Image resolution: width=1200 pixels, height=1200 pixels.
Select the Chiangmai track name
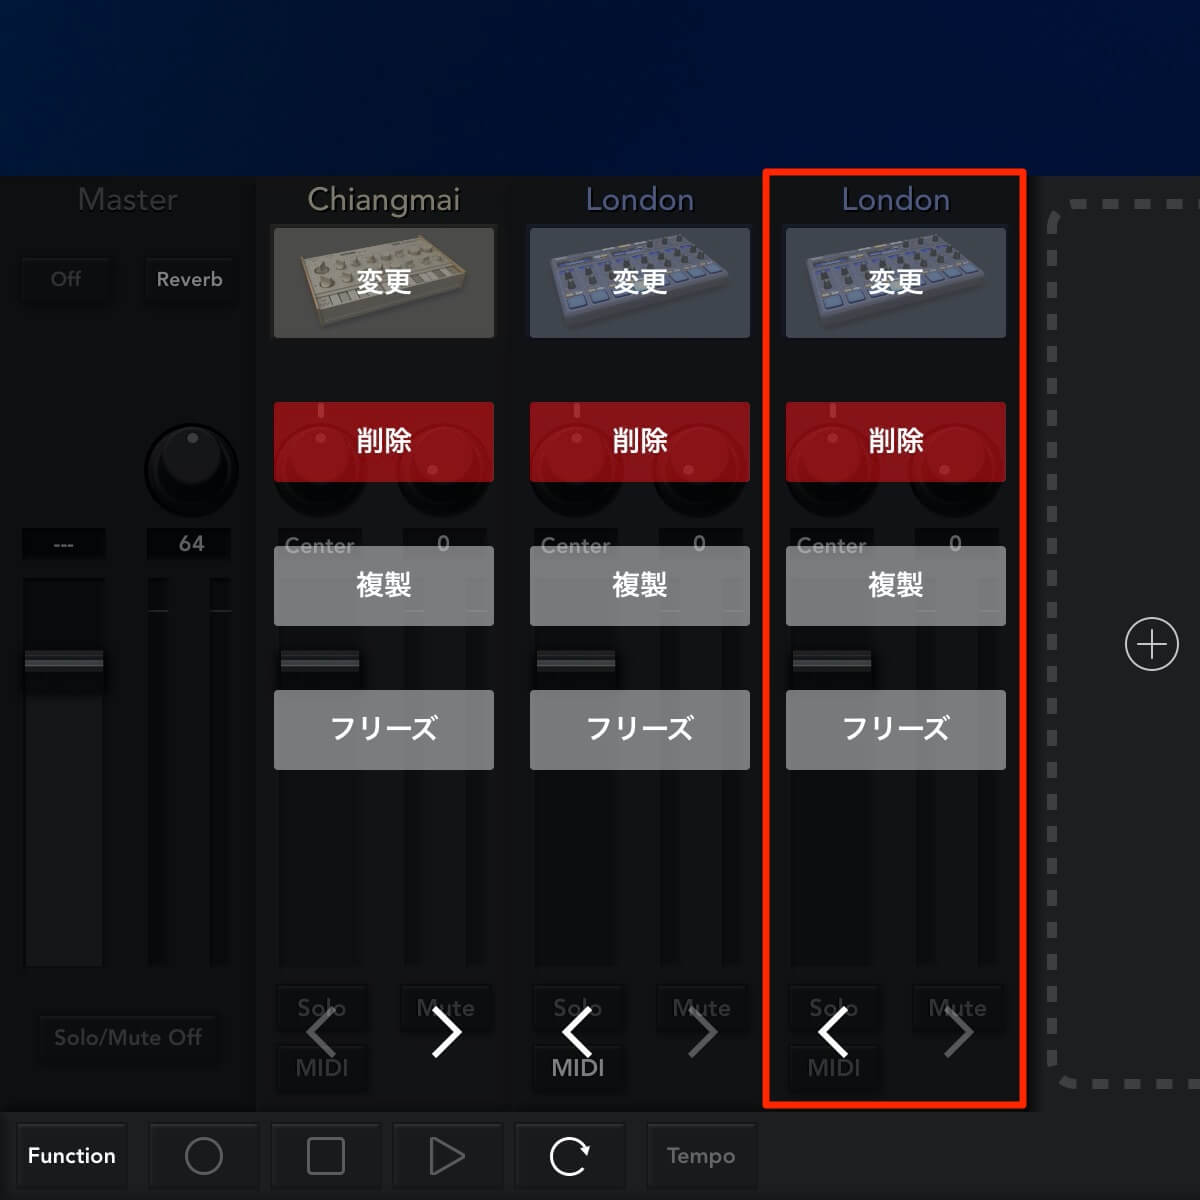[x=384, y=200]
